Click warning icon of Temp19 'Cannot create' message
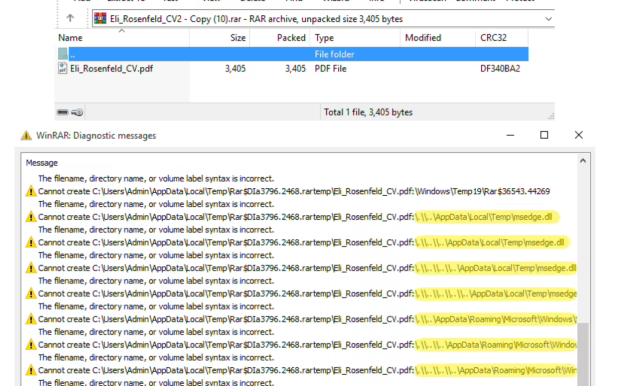The height and width of the screenshot is (386, 626). click(31, 192)
